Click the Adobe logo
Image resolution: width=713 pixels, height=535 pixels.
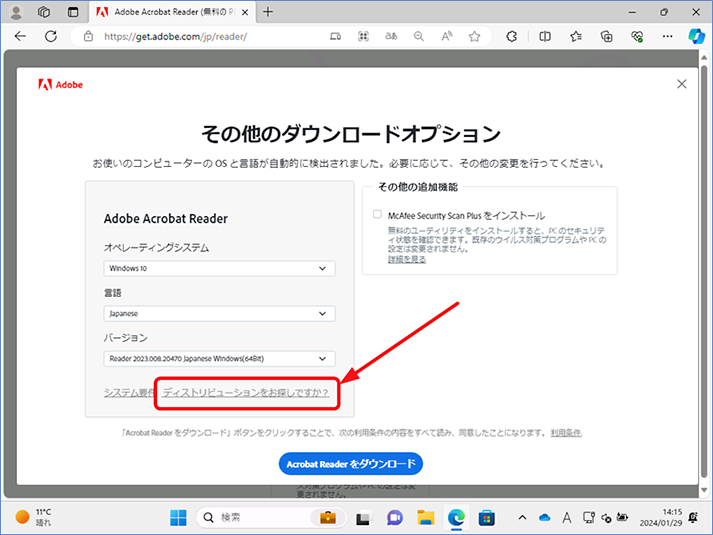pyautogui.click(x=60, y=85)
